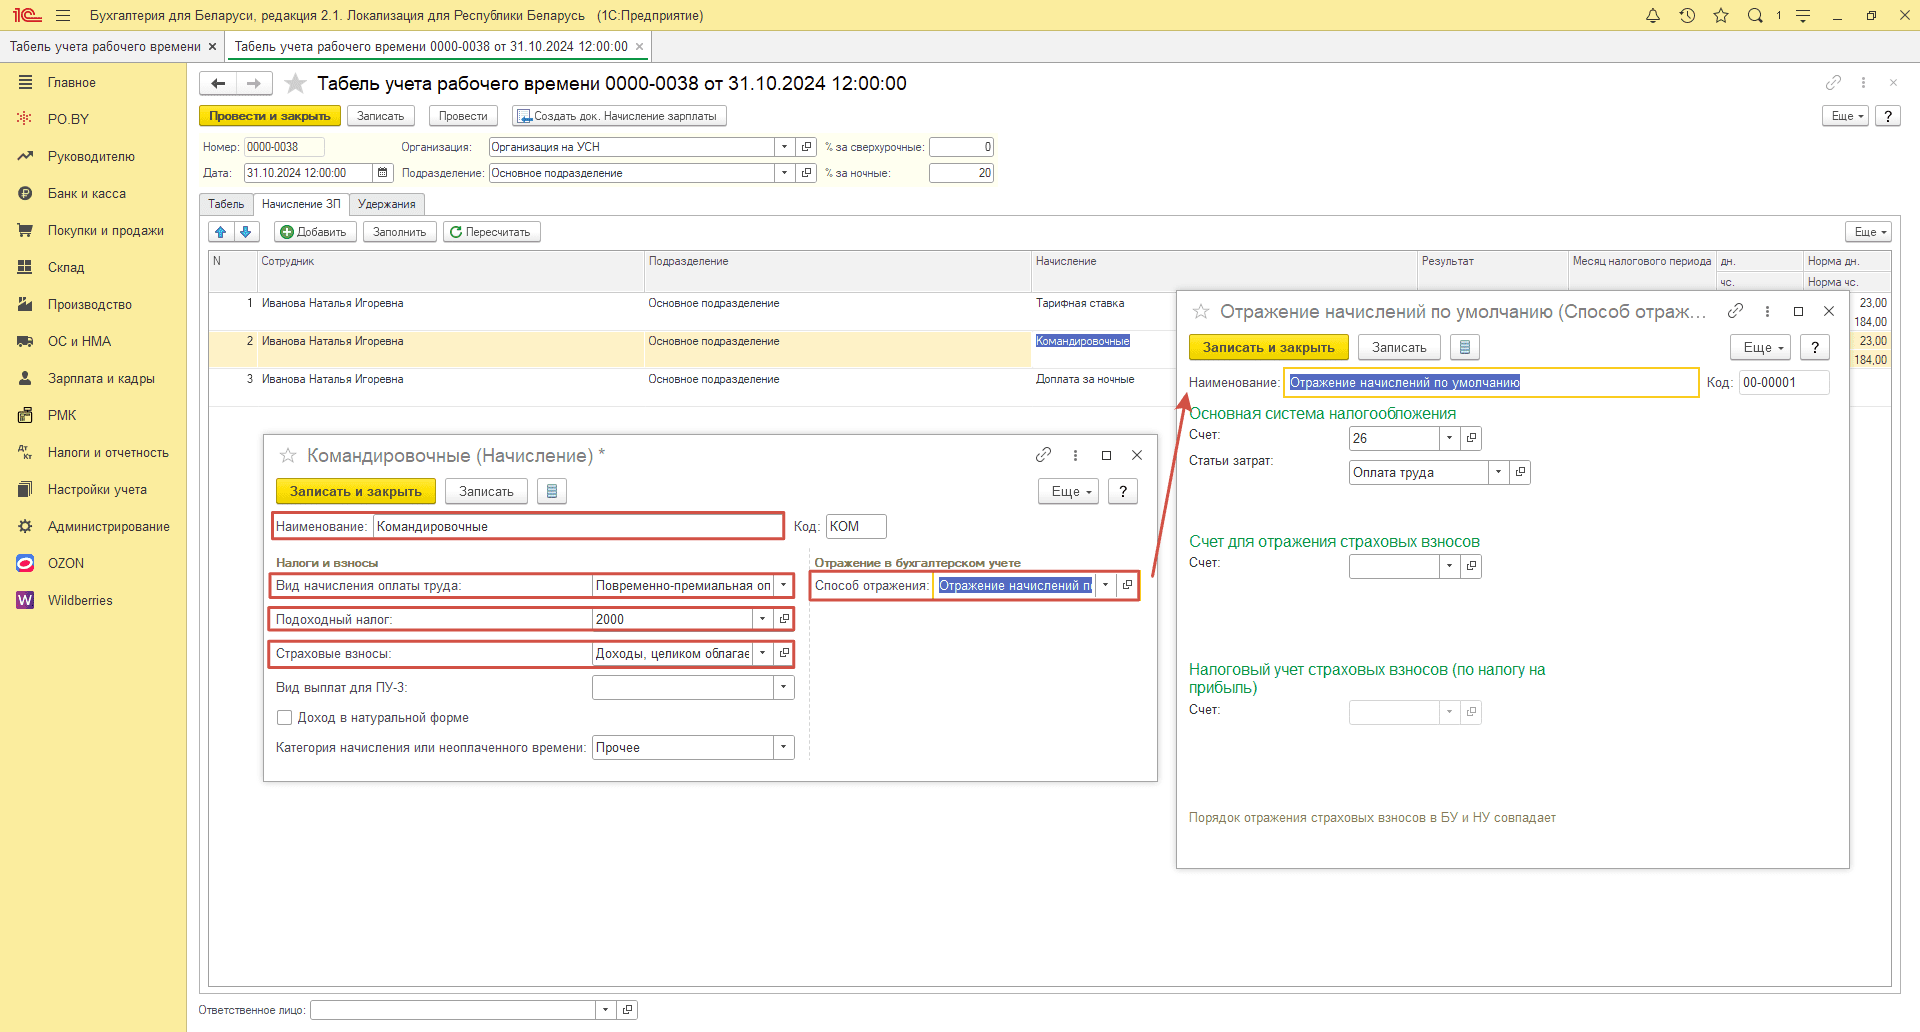1920x1032 pixels.
Task: Add the timesheet document to favorites with the star
Action: tap(295, 83)
